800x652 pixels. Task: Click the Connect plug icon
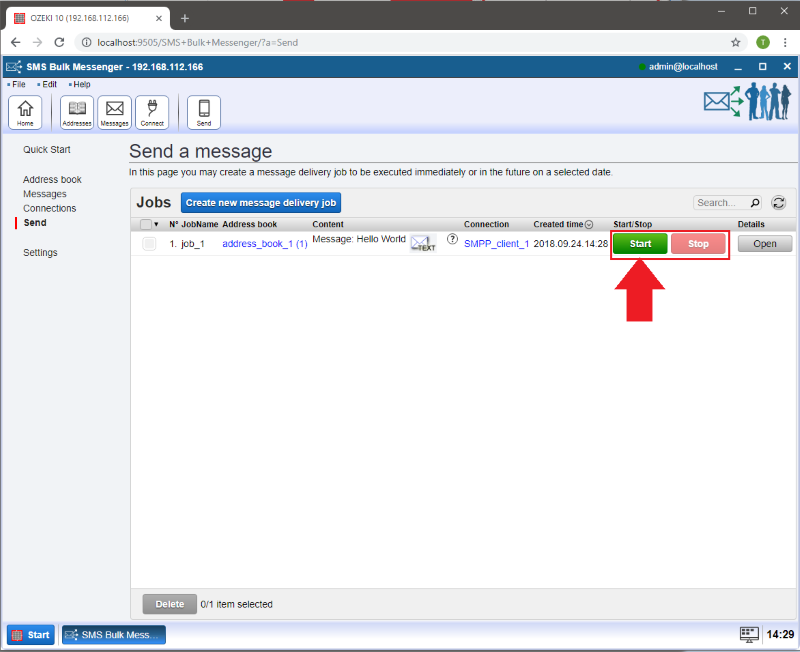(x=152, y=112)
